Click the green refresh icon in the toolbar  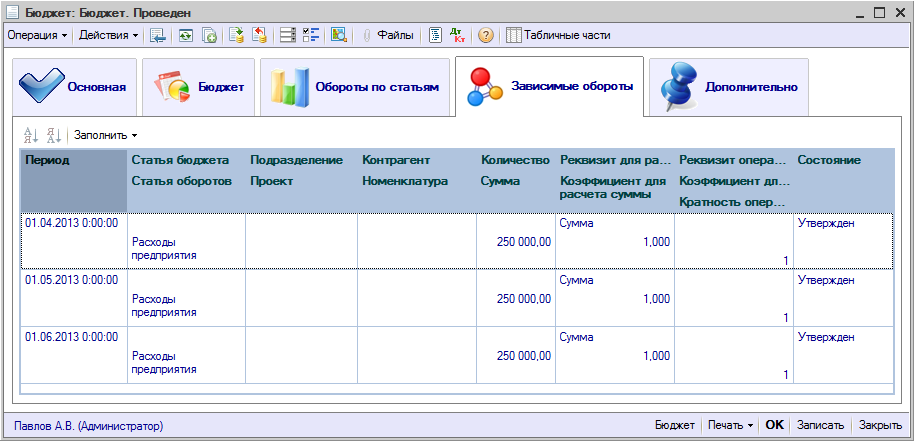185,35
